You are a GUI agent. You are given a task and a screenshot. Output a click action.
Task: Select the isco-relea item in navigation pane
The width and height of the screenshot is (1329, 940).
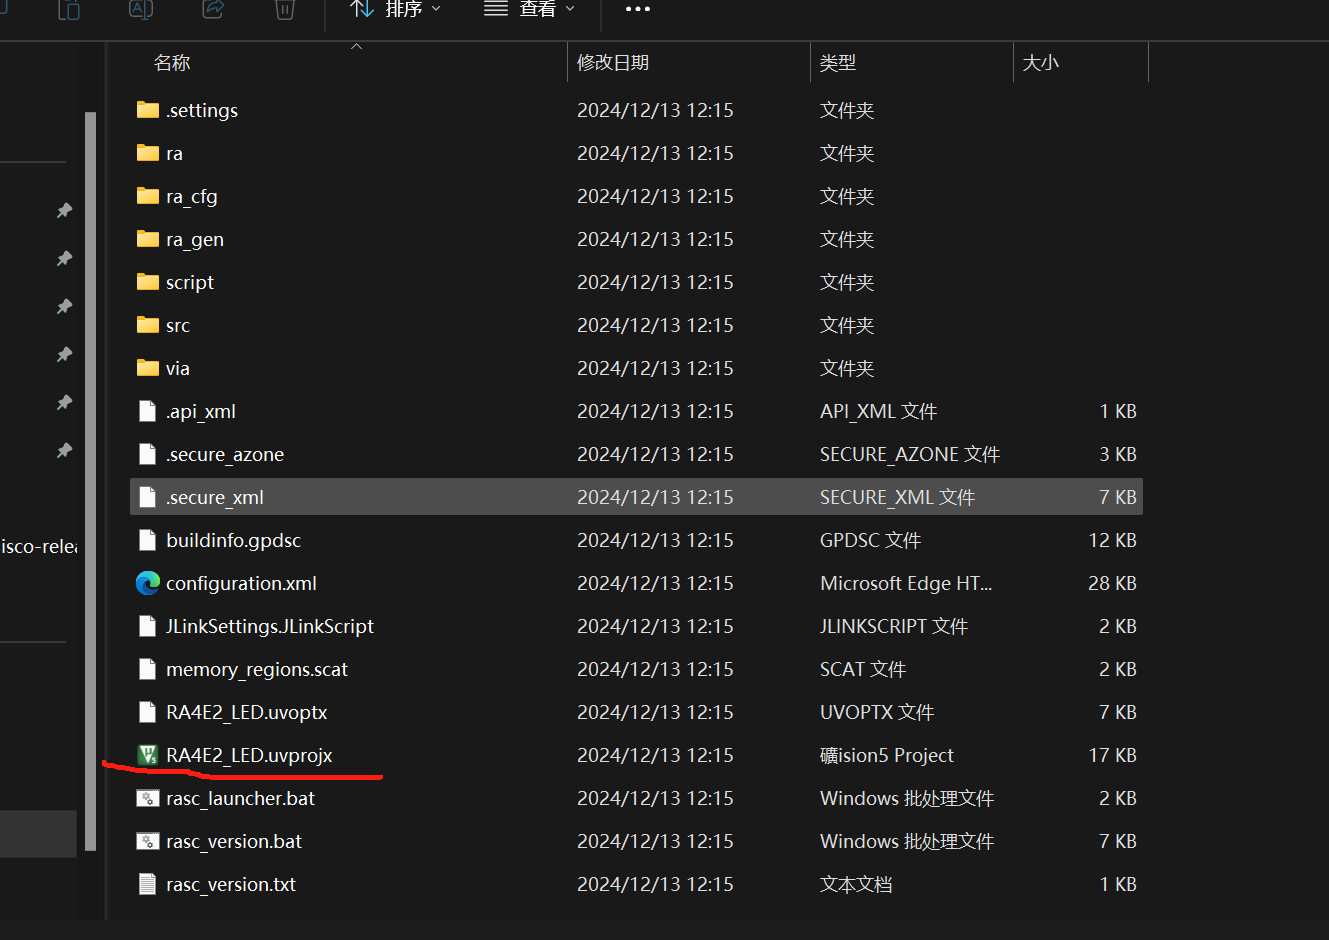pos(39,546)
